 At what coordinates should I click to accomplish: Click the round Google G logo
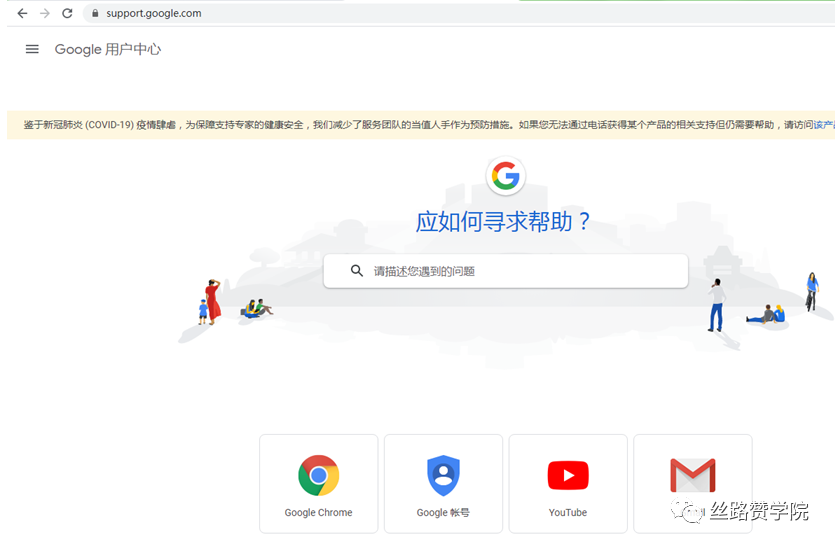pyautogui.click(x=505, y=176)
